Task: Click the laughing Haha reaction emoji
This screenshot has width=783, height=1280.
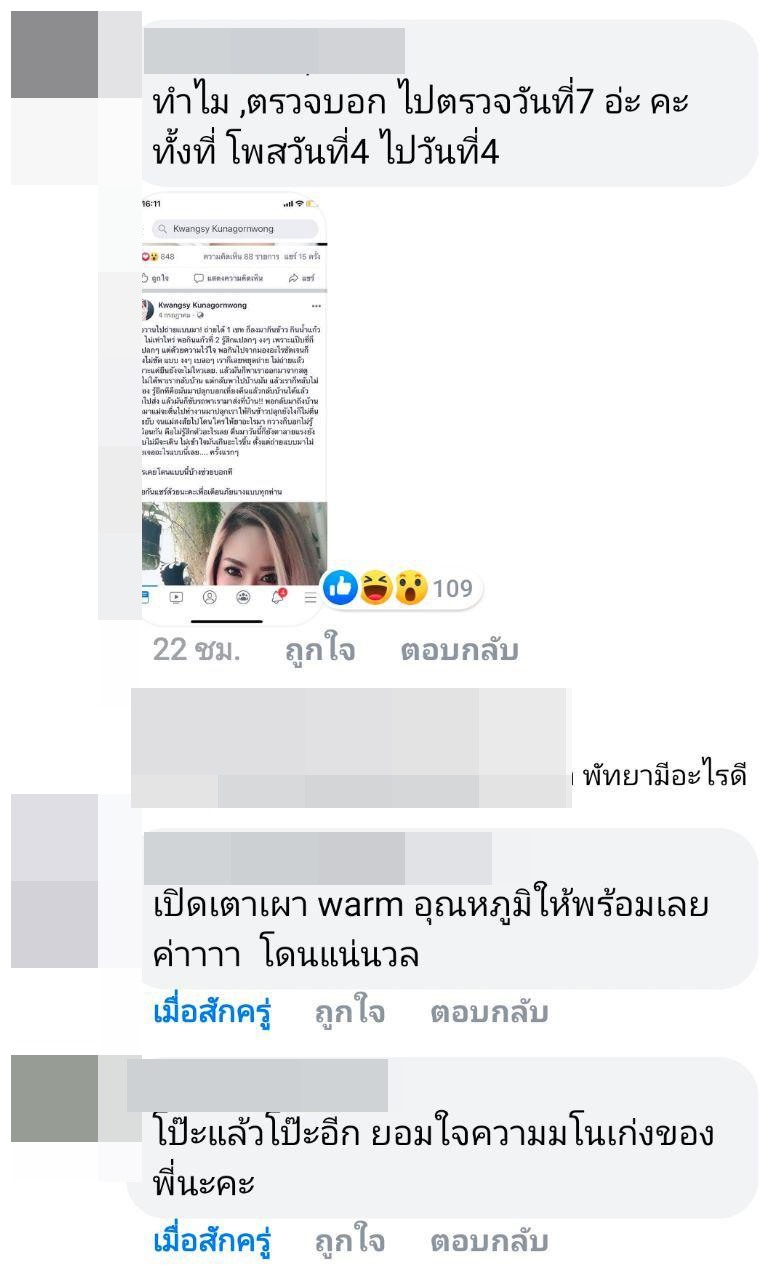Action: tap(376, 588)
